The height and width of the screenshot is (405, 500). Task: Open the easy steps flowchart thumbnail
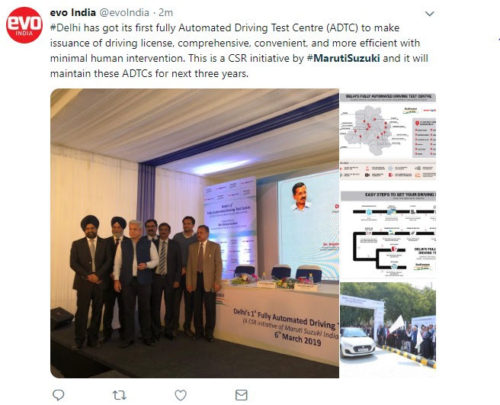(388, 234)
